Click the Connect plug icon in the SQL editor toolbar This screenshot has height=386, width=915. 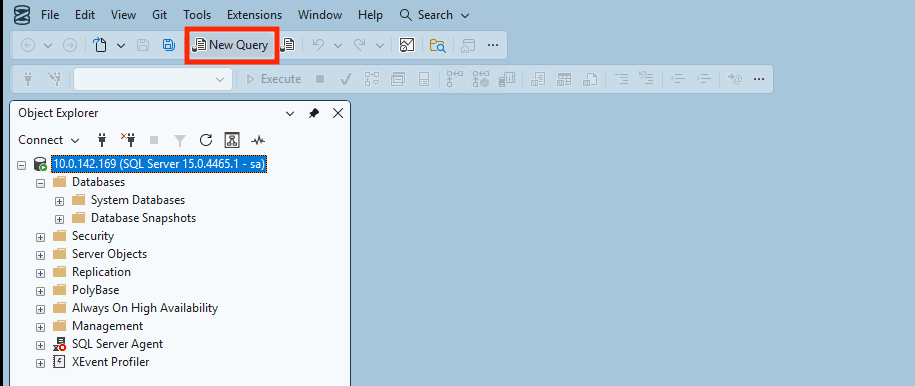[28, 79]
